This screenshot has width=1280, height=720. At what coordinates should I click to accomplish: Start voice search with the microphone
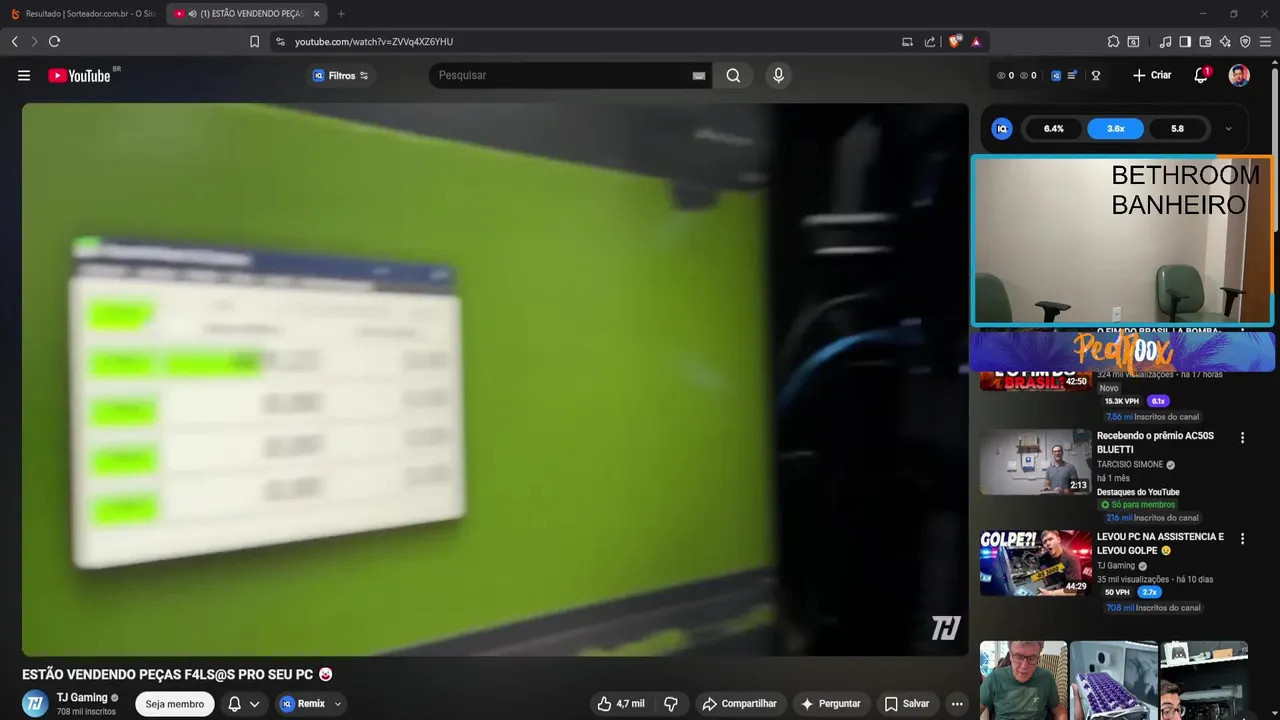tap(778, 75)
